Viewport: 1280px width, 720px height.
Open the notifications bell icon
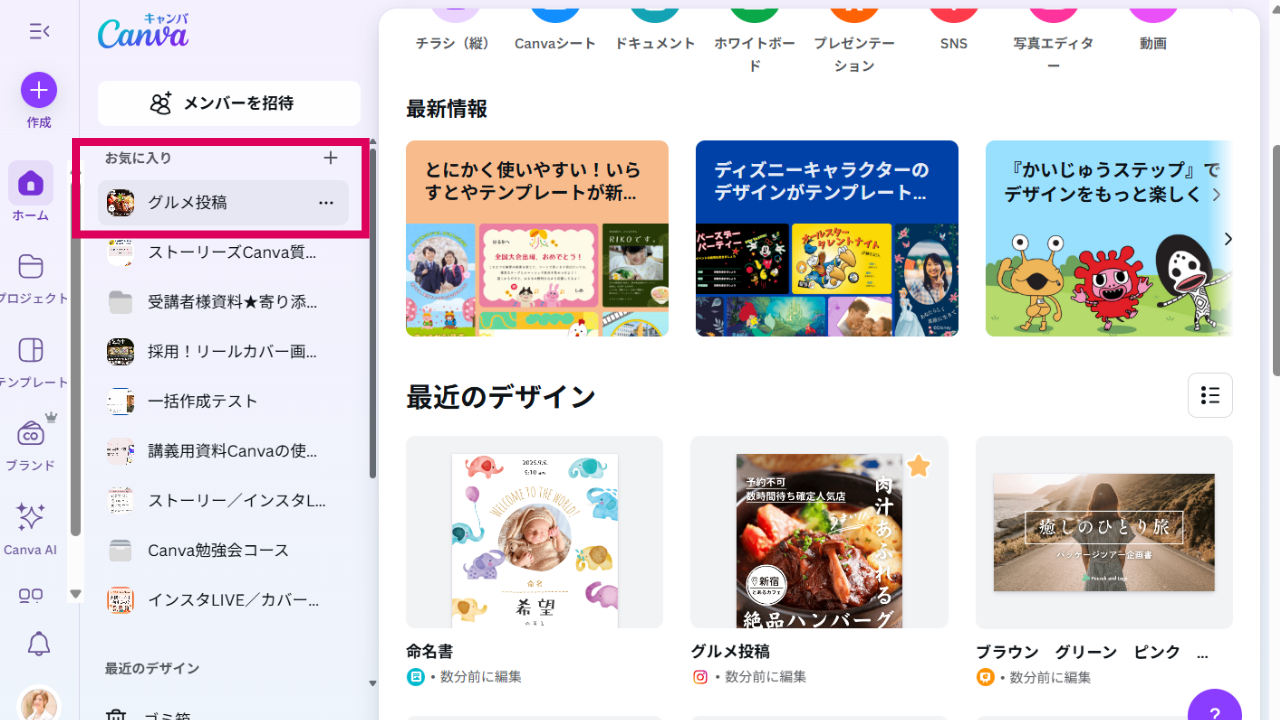pos(39,644)
